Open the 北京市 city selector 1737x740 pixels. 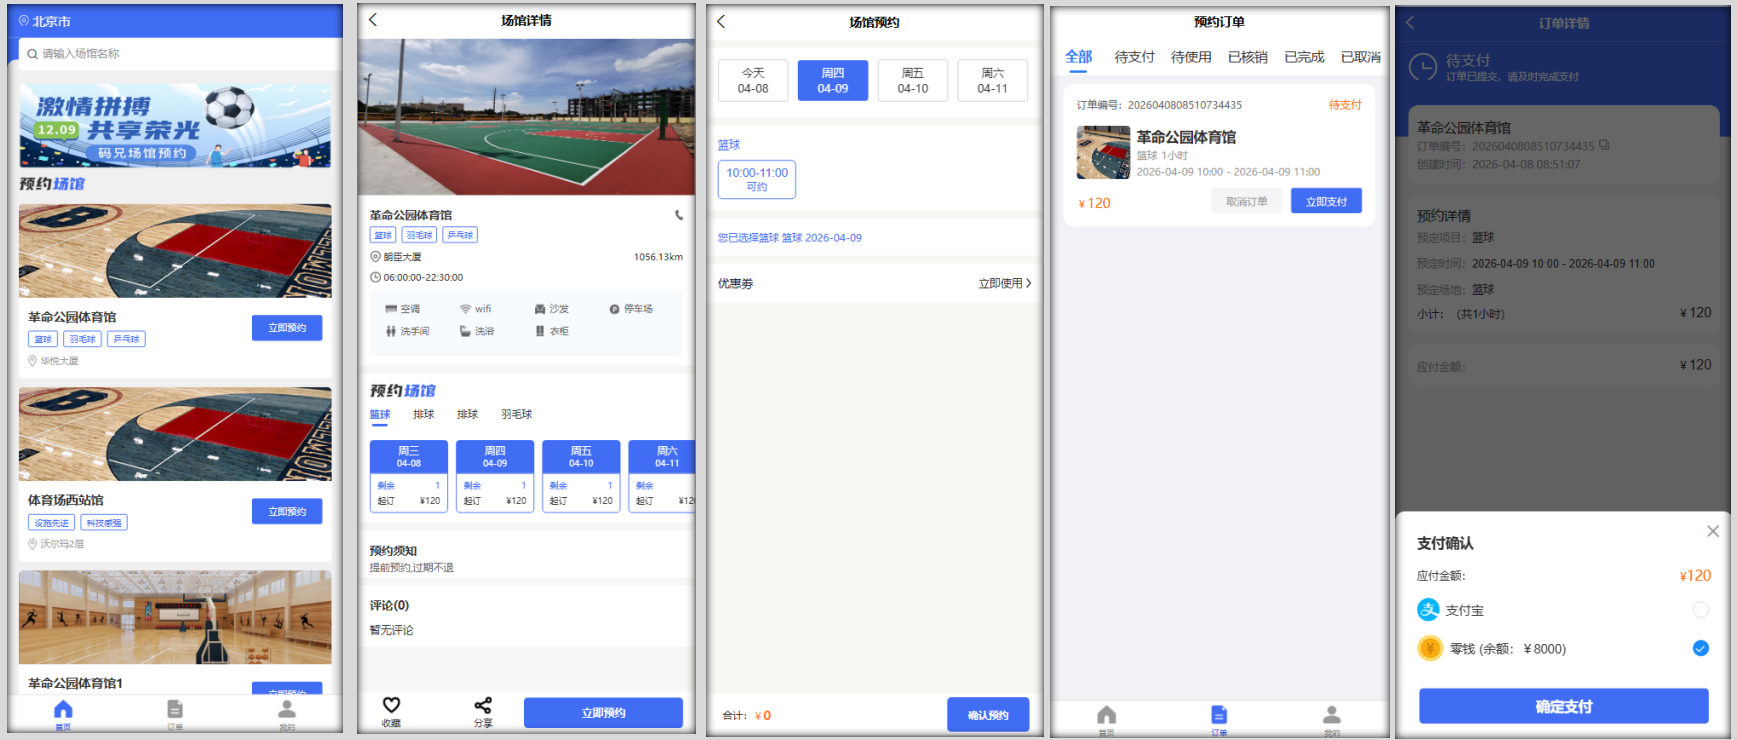click(x=45, y=20)
